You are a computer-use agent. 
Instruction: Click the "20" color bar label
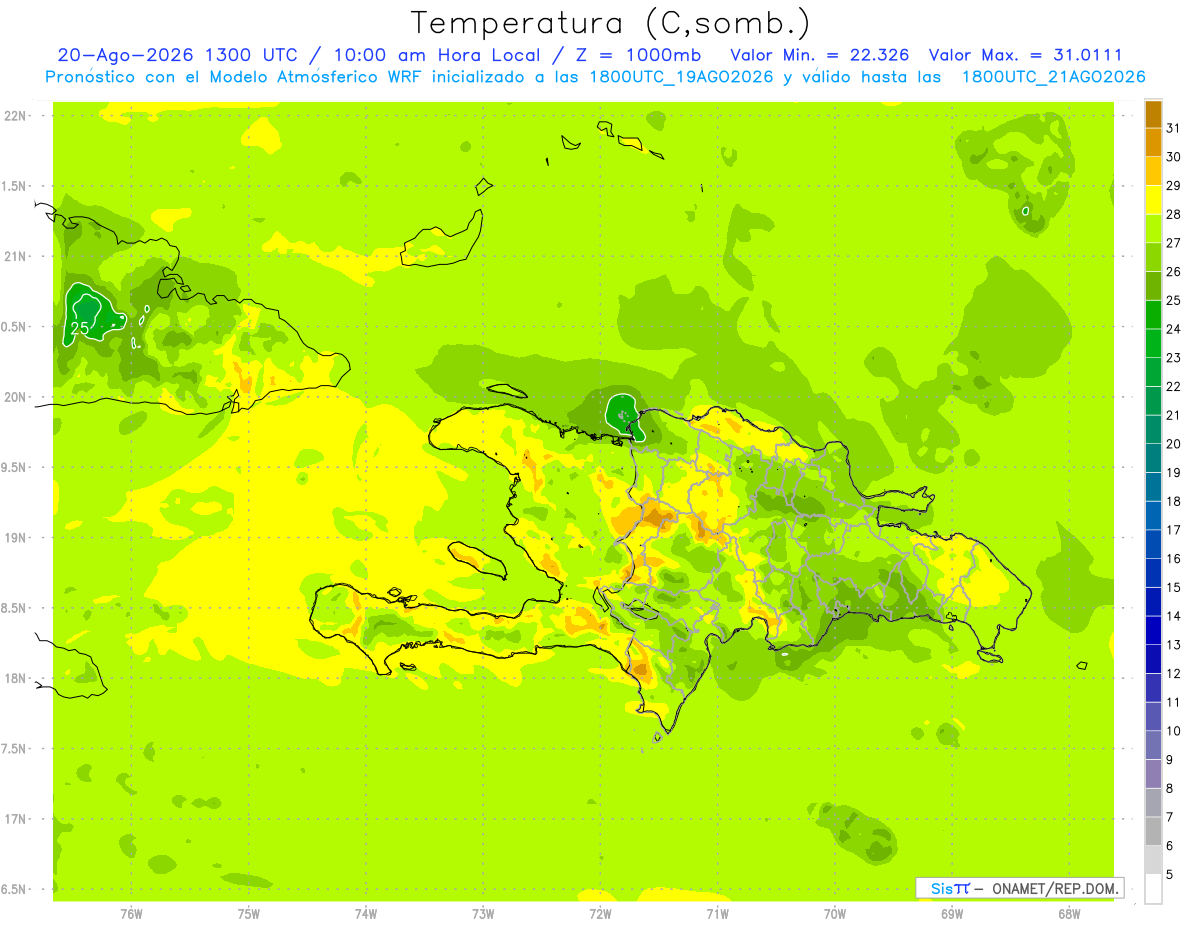[1174, 444]
